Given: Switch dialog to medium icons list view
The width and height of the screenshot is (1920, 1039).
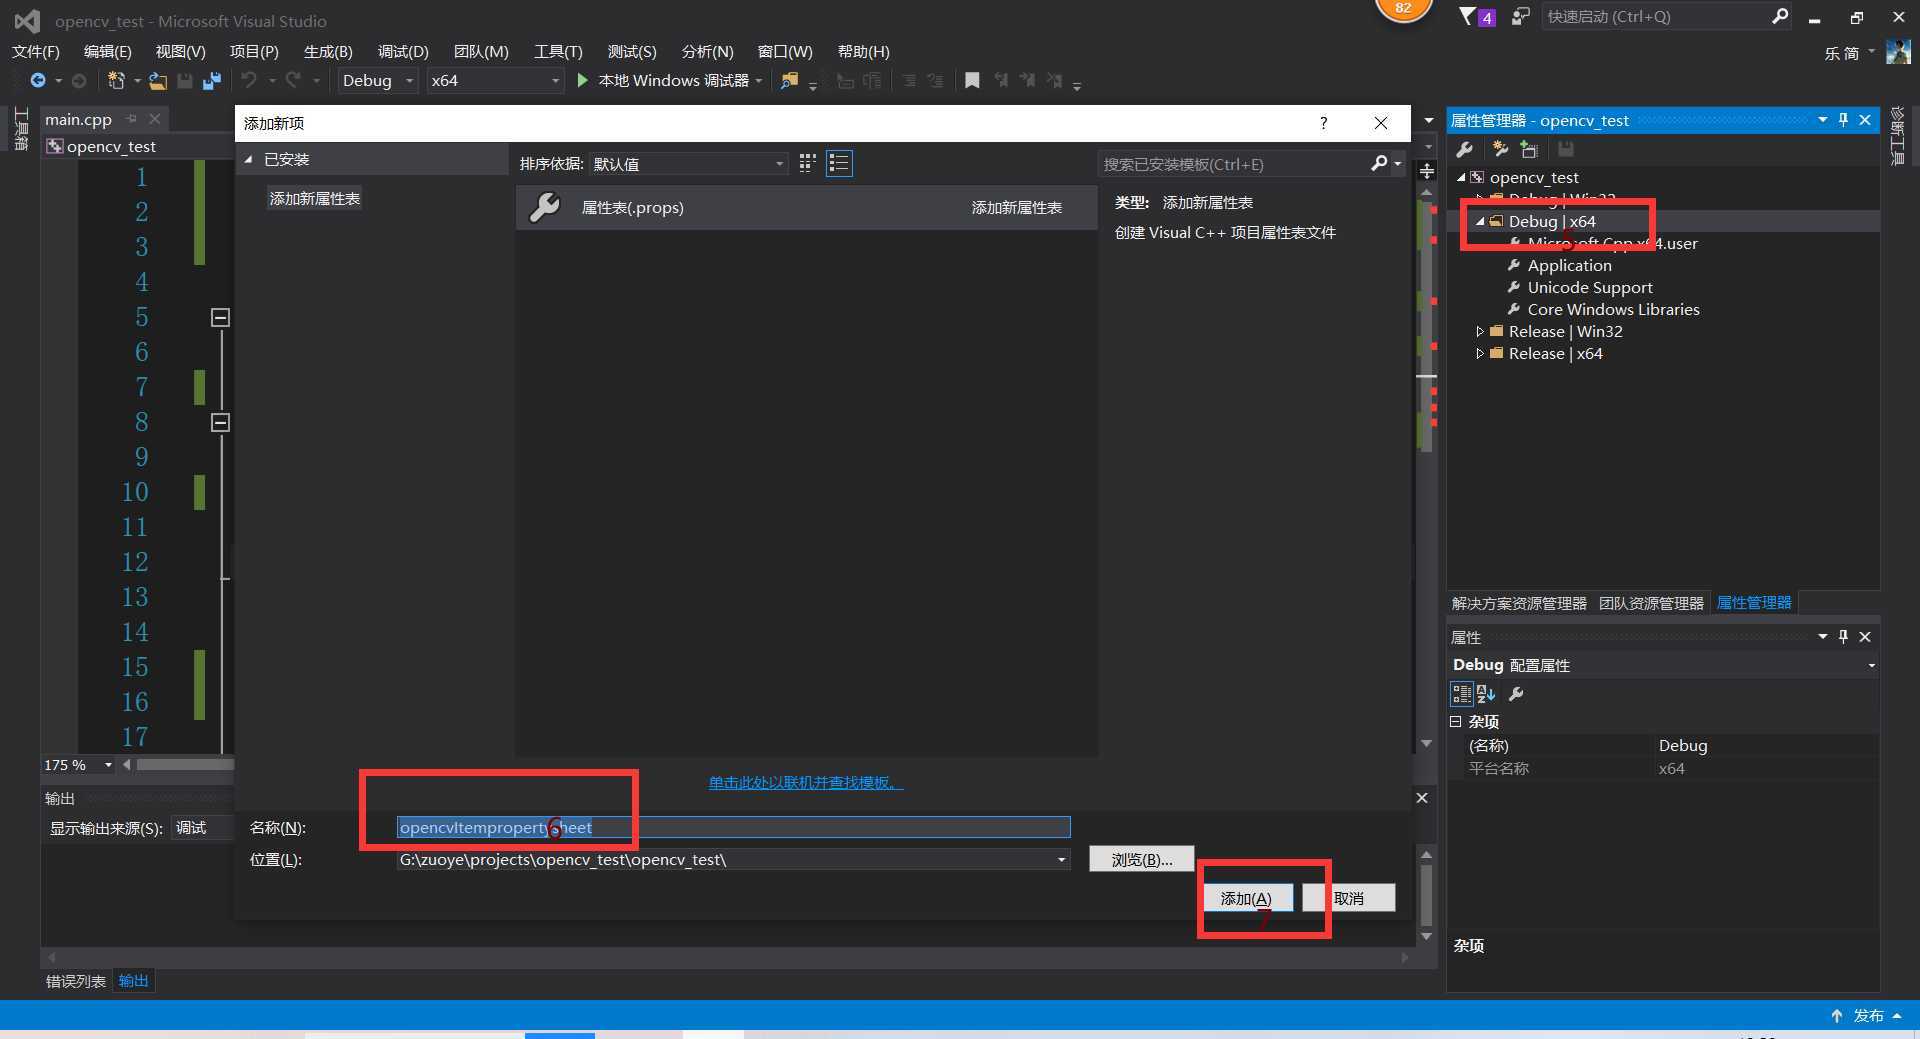Looking at the screenshot, I should click(839, 163).
